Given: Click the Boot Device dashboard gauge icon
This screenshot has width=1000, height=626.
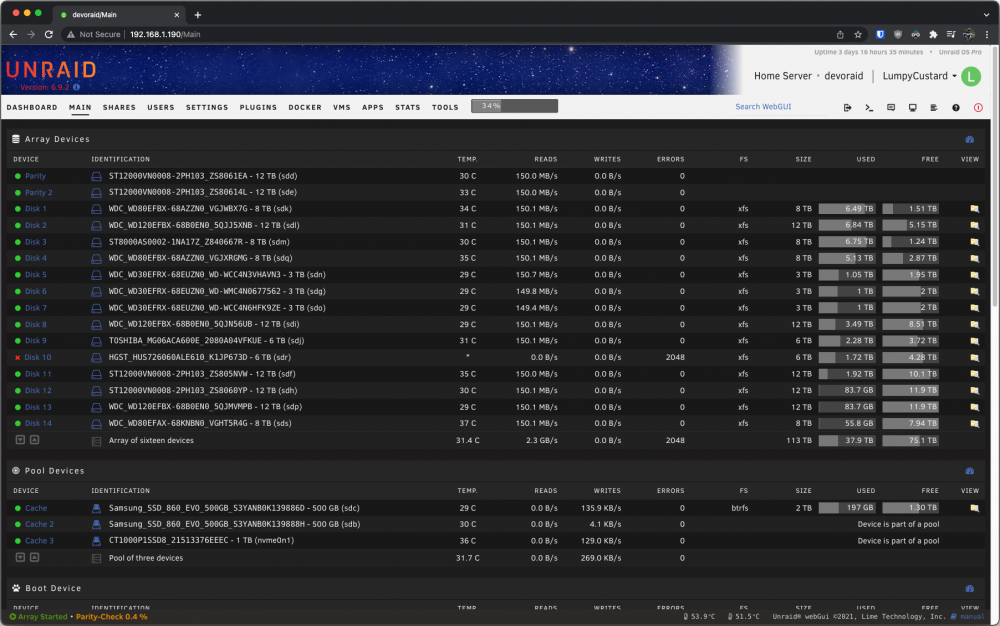Looking at the screenshot, I should (970, 589).
